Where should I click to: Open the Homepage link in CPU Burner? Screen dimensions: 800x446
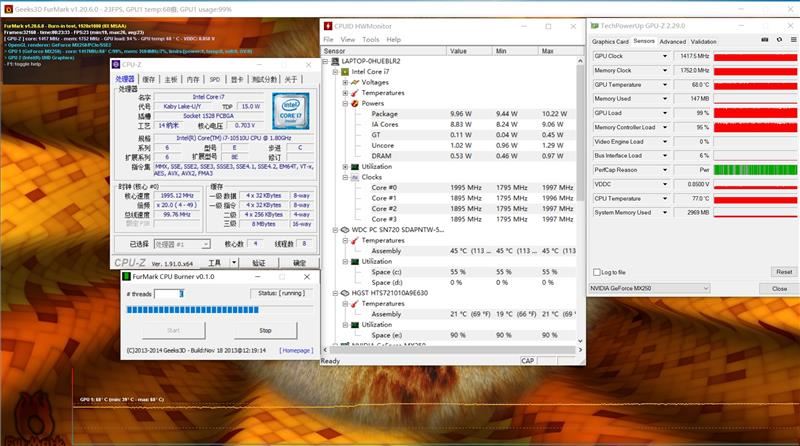296,351
